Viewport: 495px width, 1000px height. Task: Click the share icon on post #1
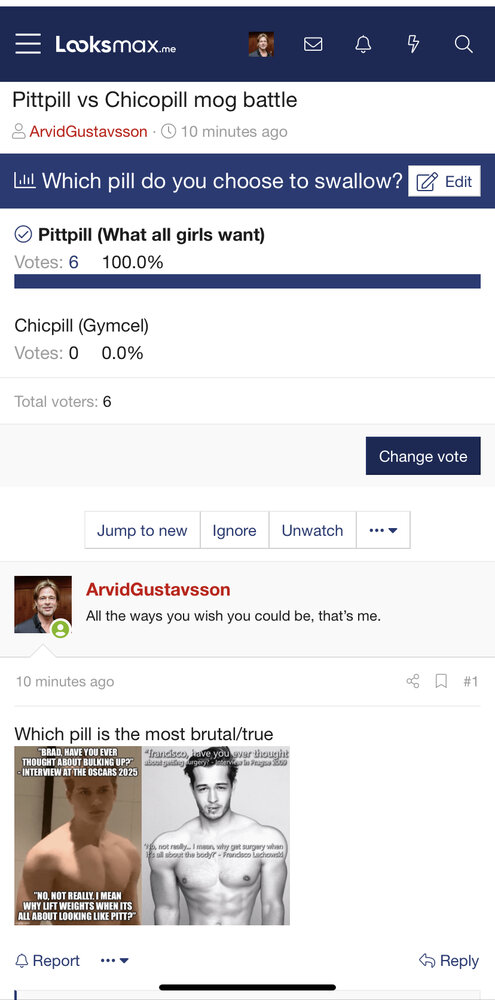(413, 681)
